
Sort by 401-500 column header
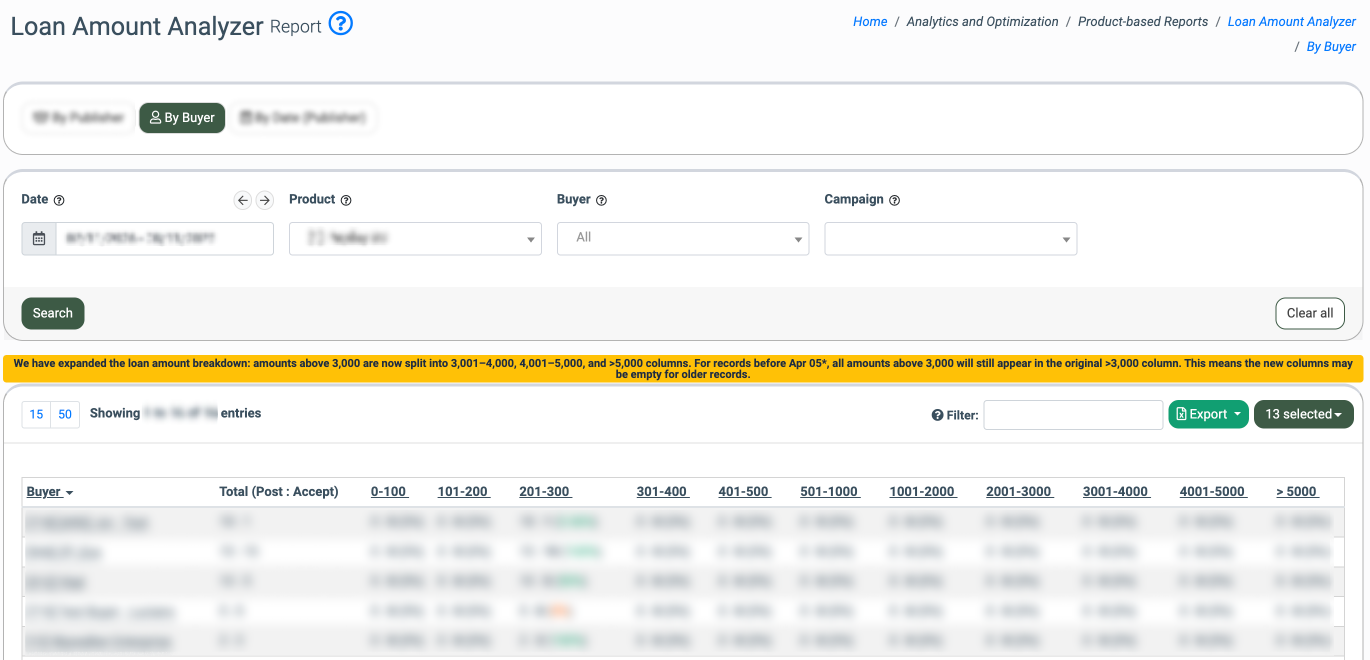[745, 492]
